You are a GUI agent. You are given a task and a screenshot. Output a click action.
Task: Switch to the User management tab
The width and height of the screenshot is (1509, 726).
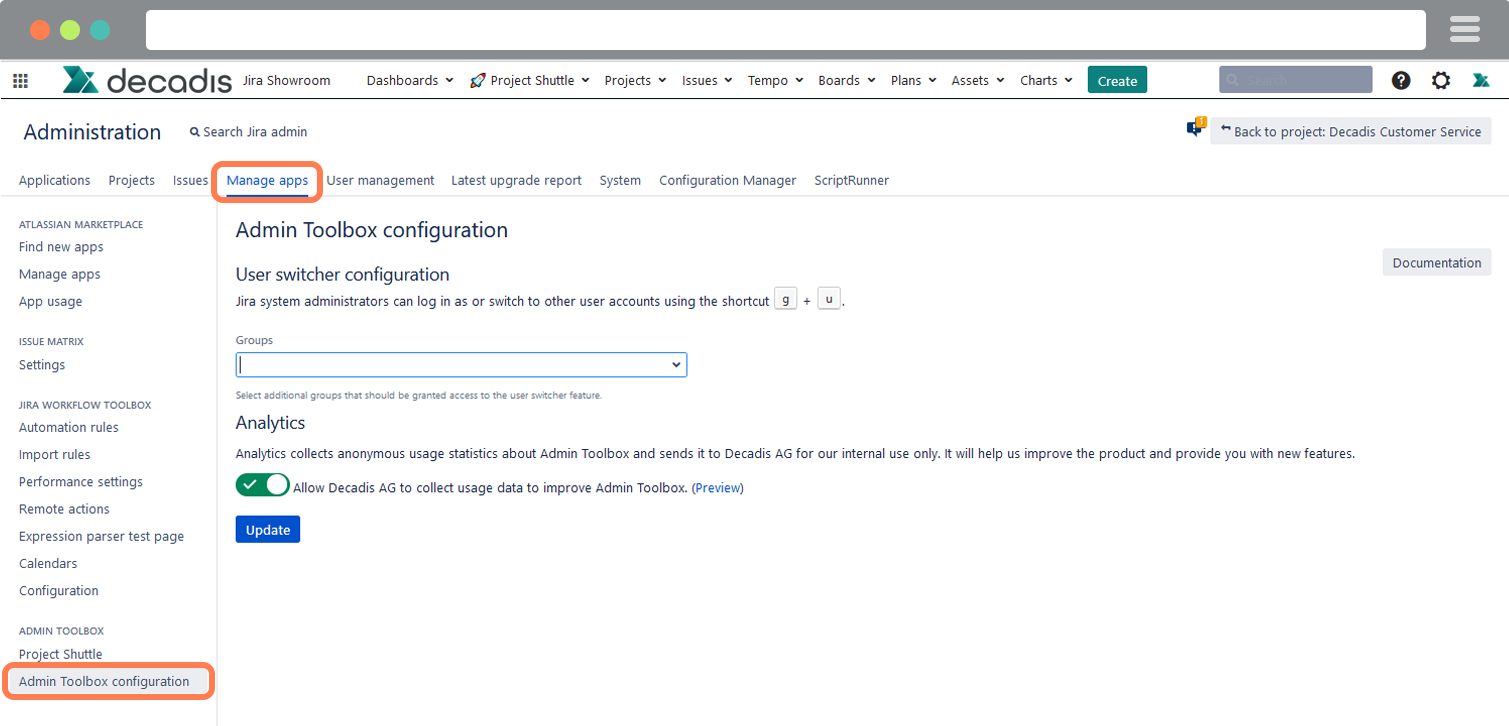(x=380, y=180)
